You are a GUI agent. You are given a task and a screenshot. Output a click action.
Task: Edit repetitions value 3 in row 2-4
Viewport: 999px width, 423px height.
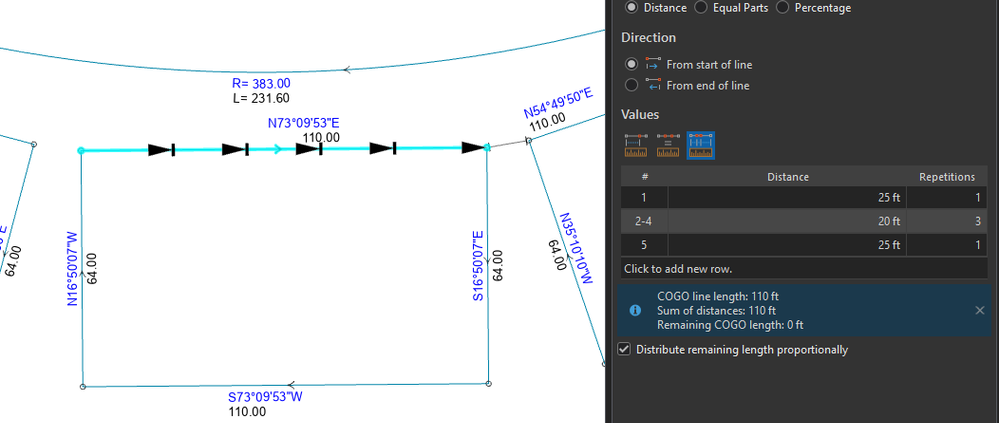pyautogui.click(x=947, y=221)
